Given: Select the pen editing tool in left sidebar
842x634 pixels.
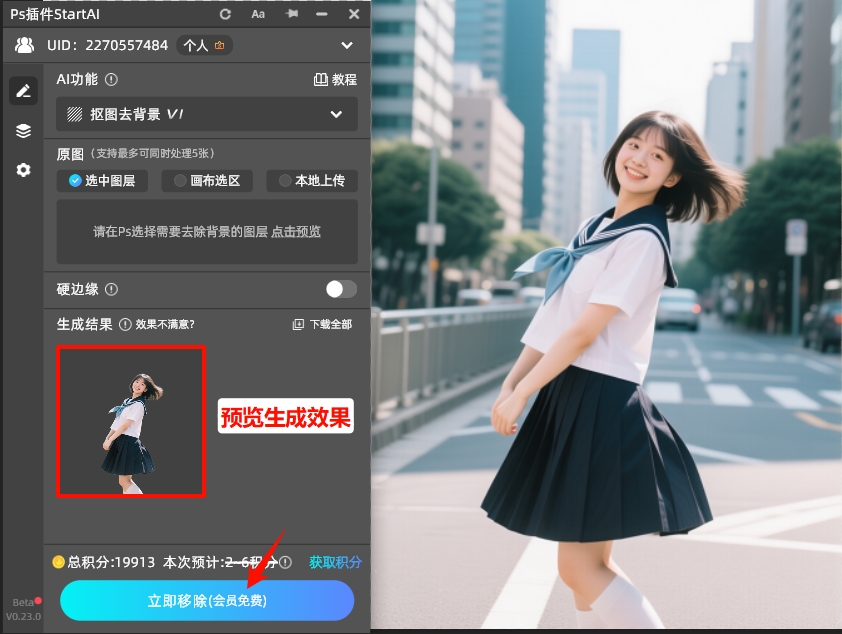Looking at the screenshot, I should (22, 90).
